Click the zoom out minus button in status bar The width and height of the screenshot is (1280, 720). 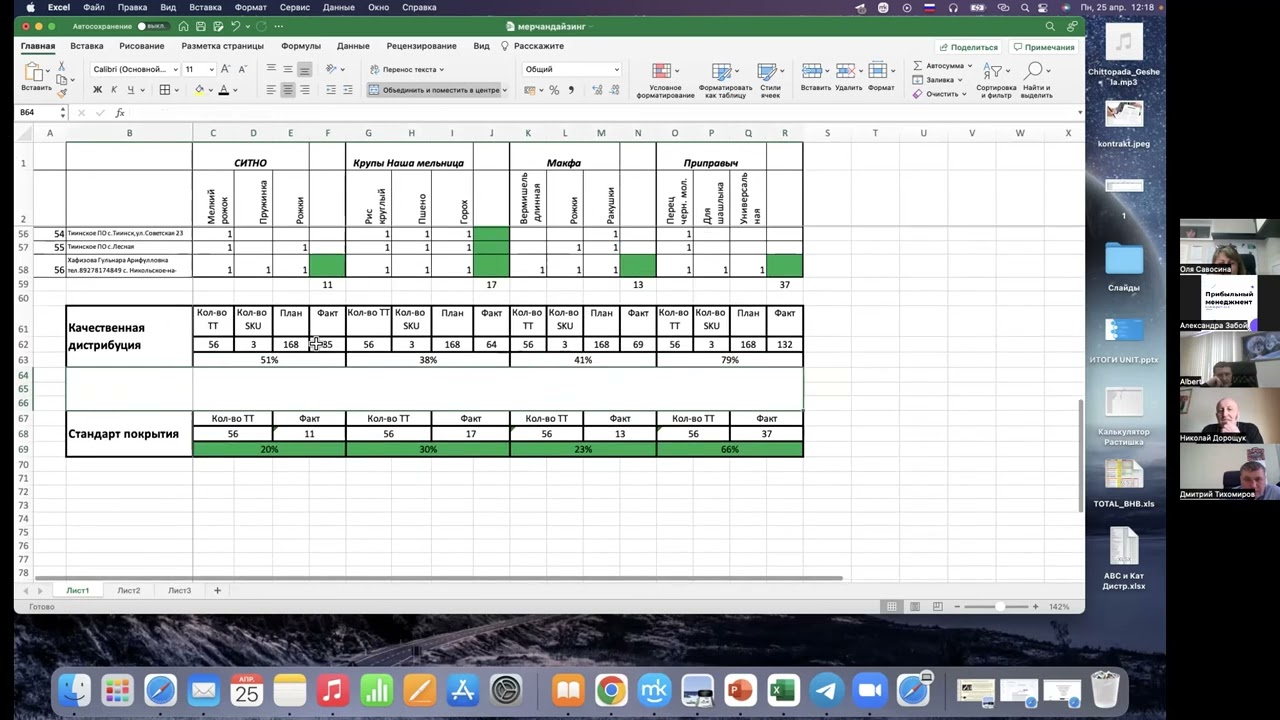[x=957, y=607]
